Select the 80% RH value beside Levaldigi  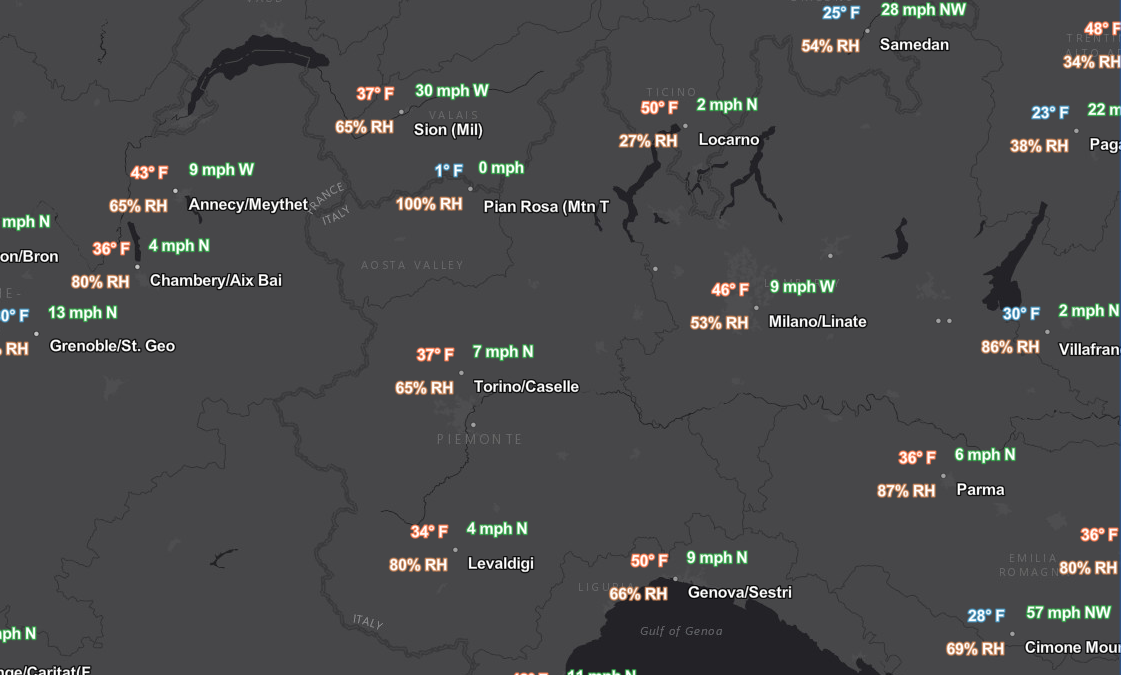tap(418, 565)
